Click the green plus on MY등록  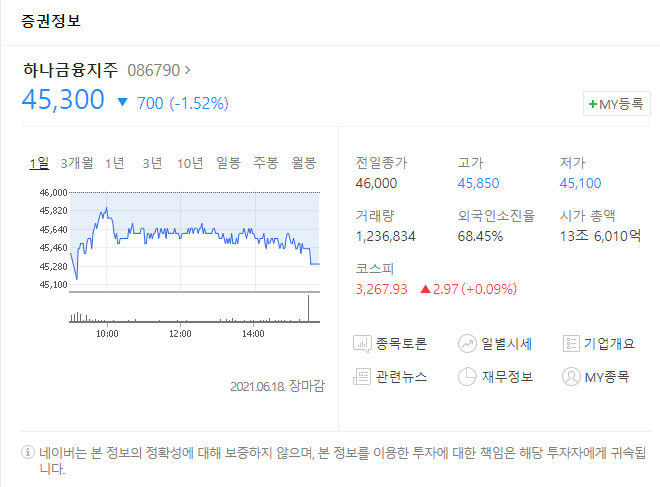[593, 104]
